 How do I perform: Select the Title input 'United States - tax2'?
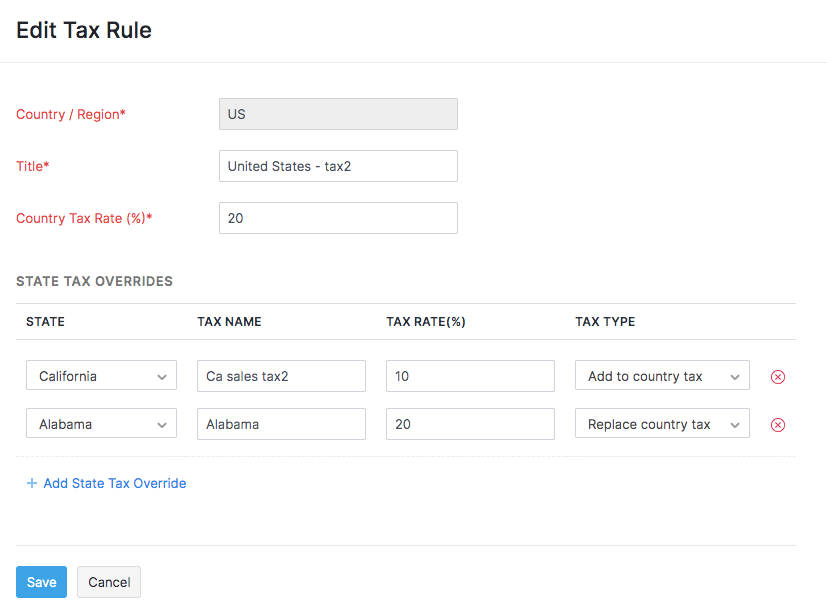(337, 166)
